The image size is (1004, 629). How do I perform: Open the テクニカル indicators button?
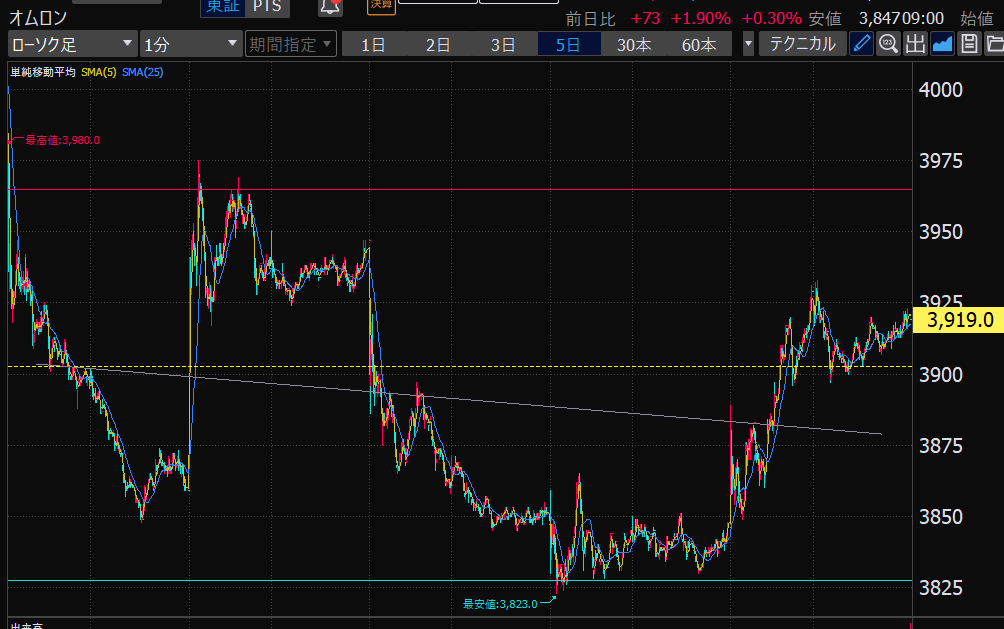tap(802, 44)
